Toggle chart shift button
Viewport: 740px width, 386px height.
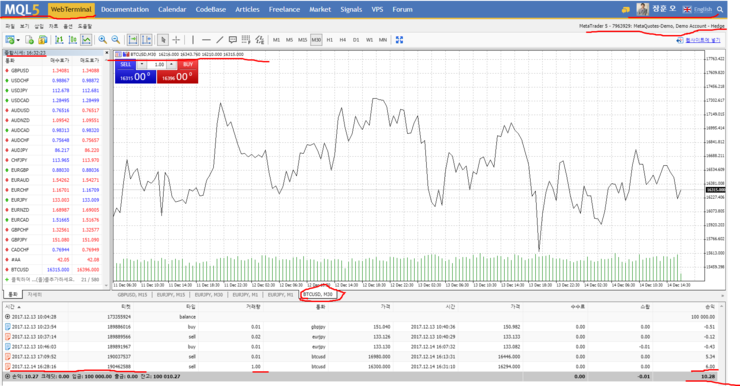[x=147, y=40]
